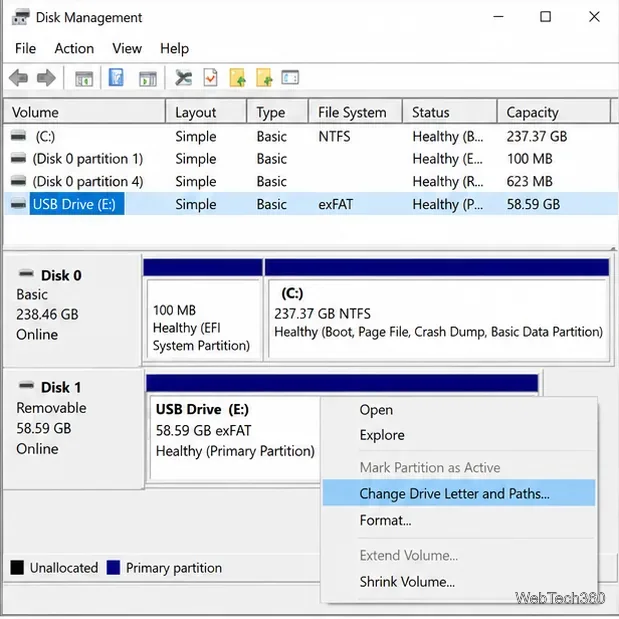Choose Shrink Volume... in the context menu
Viewport: 619px width, 619px height.
coord(459,581)
